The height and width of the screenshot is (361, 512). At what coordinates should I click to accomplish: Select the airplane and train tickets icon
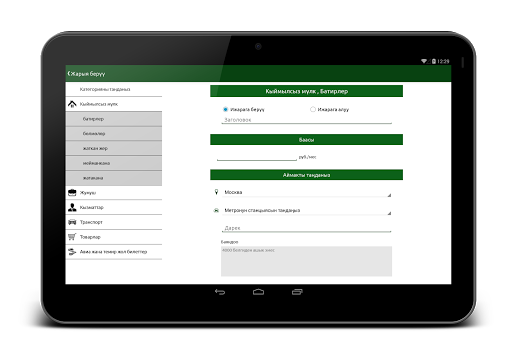point(72,252)
